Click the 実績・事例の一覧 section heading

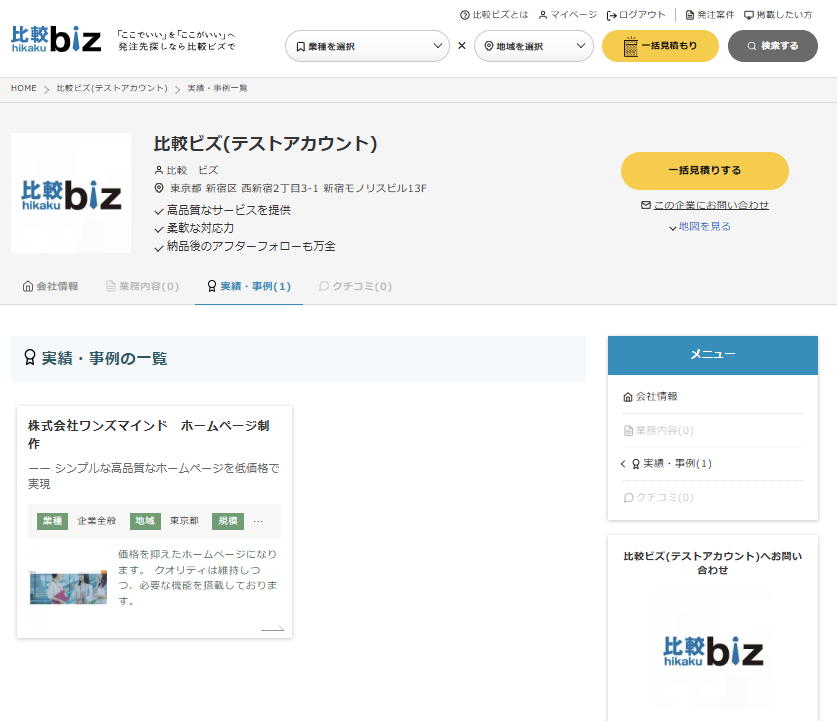point(96,358)
